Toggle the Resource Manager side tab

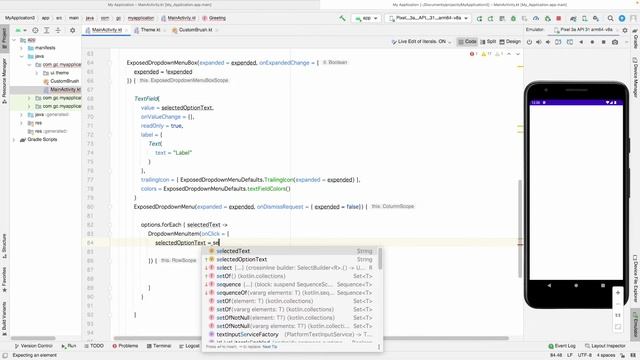4,81
